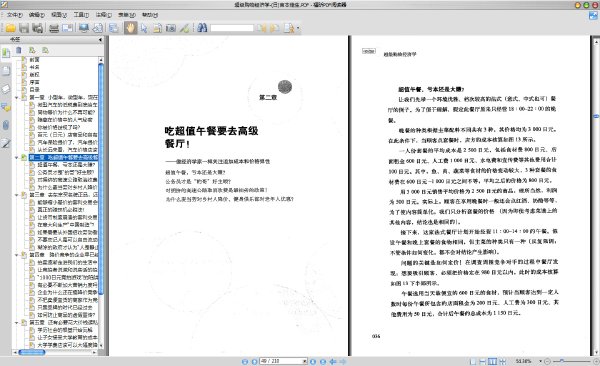Open the 1000日元 bookmark entry

(68, 277)
